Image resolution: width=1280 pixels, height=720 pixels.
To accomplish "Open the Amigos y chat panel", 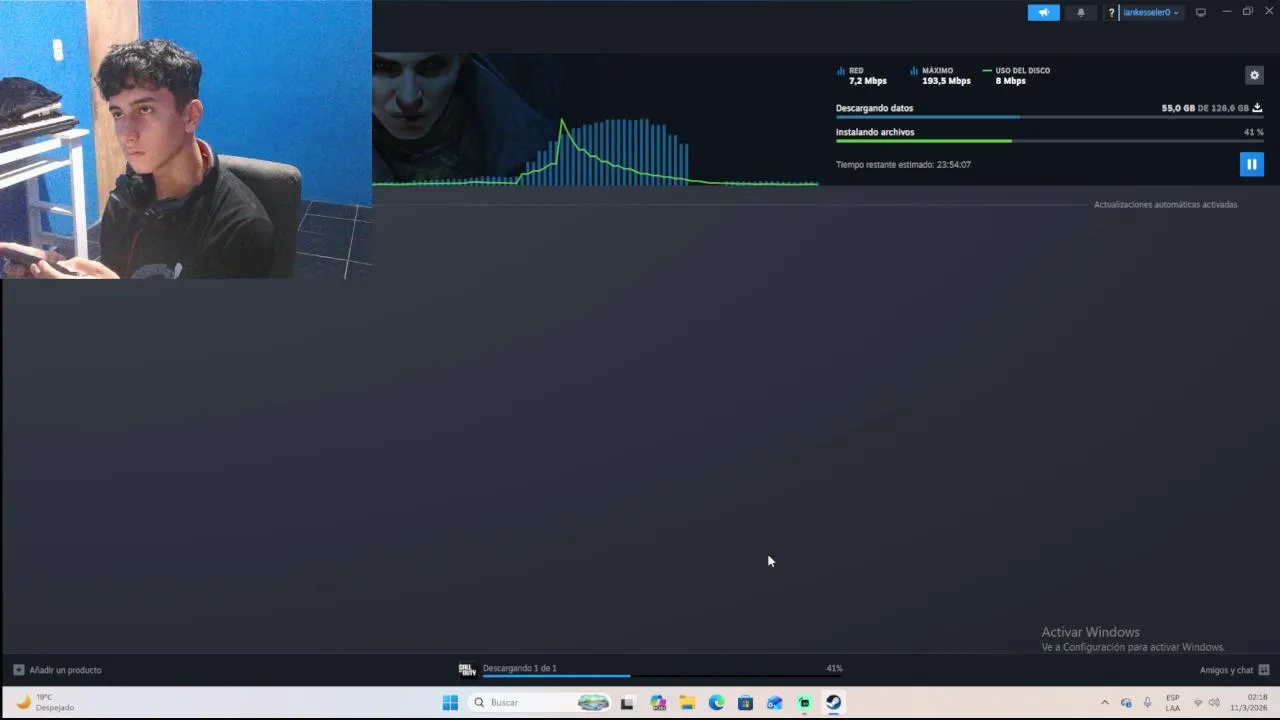I will [x=1234, y=670].
